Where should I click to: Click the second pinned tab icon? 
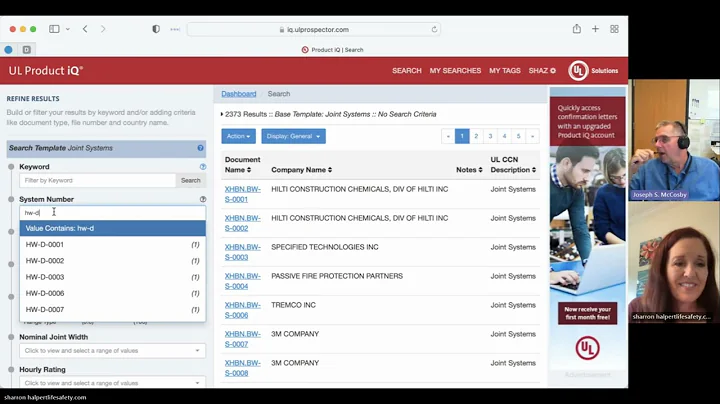tap(27, 50)
